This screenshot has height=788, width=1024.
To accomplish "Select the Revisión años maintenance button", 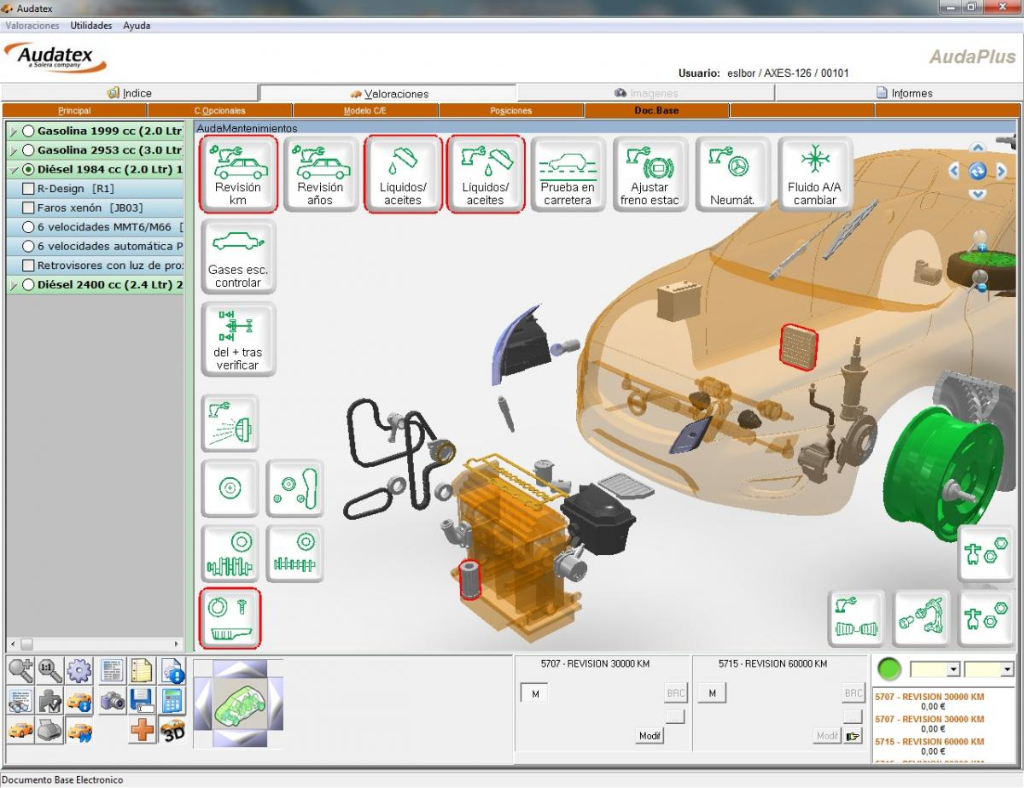I will click(x=320, y=174).
